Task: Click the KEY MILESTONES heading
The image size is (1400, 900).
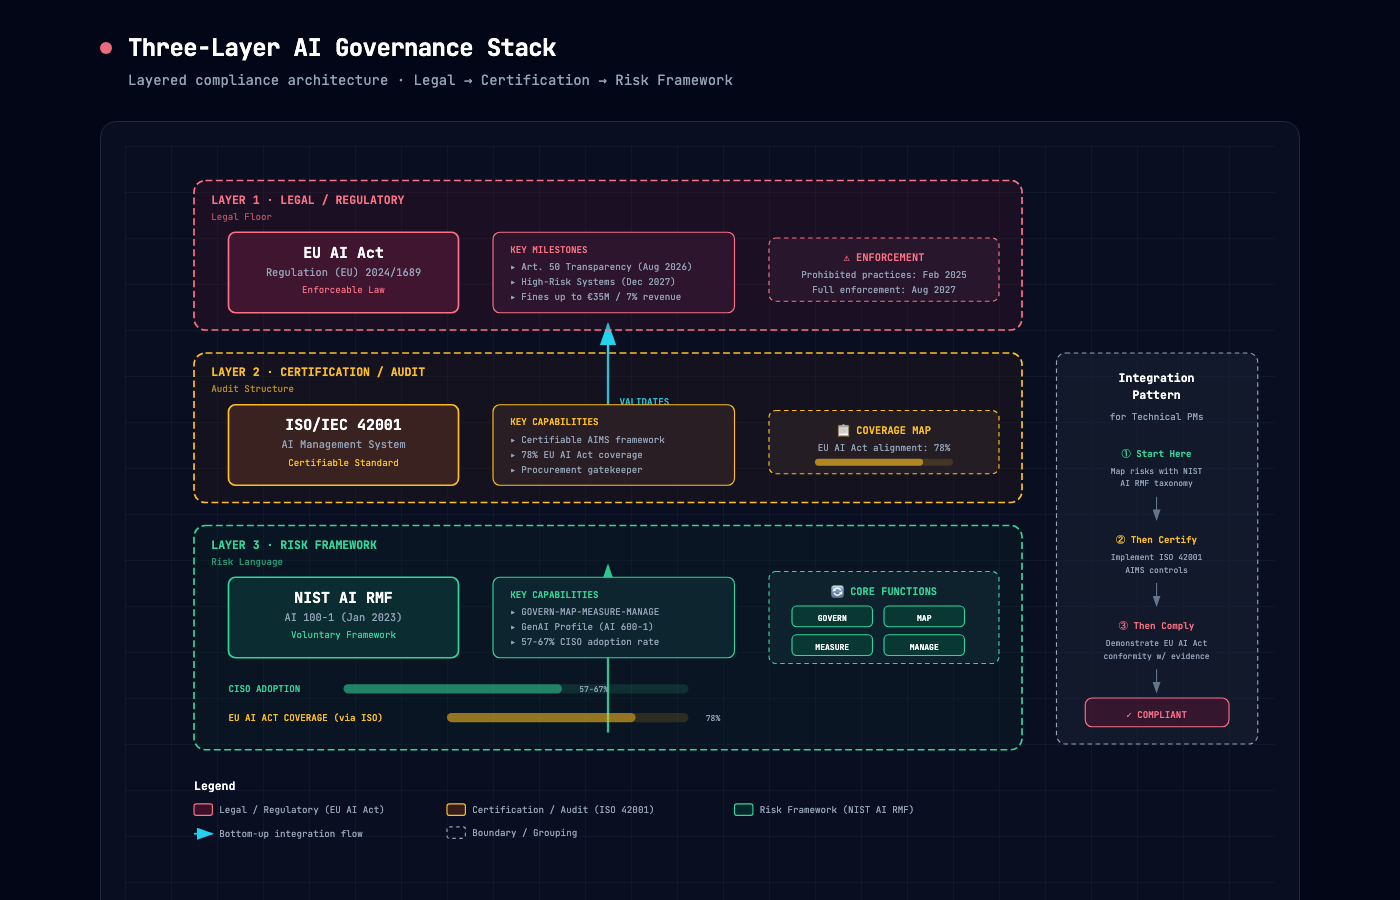Action: pyautogui.click(x=549, y=250)
